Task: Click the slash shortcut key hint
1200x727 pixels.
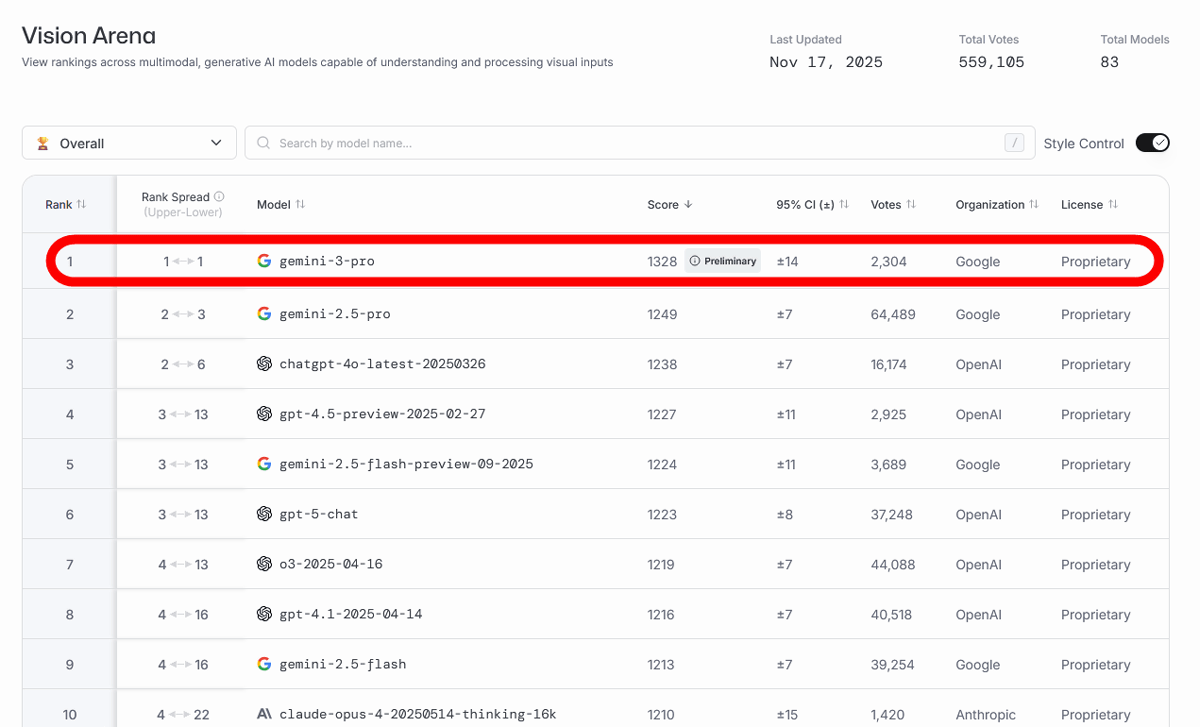Action: click(1014, 143)
